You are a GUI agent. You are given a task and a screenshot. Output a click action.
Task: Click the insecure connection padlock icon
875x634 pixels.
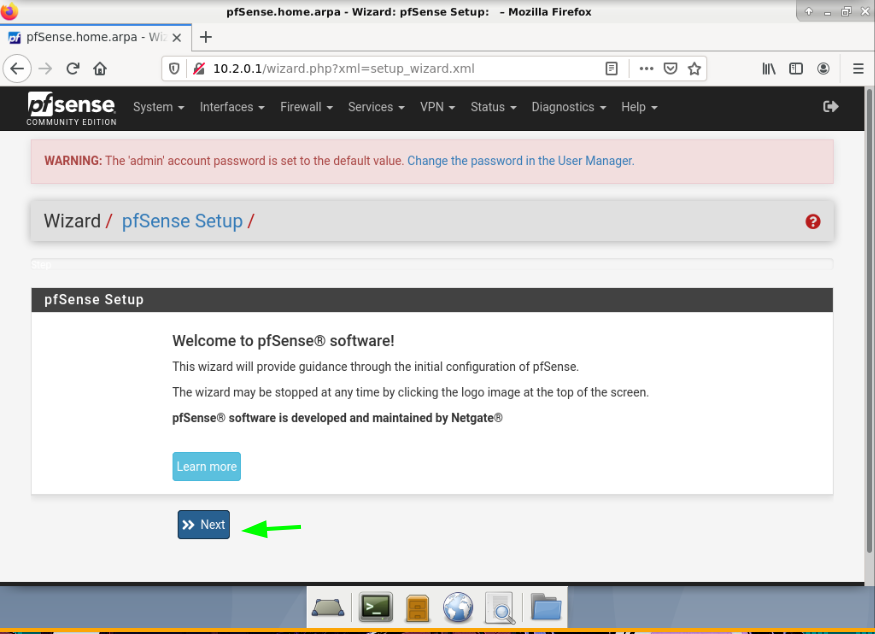click(199, 69)
